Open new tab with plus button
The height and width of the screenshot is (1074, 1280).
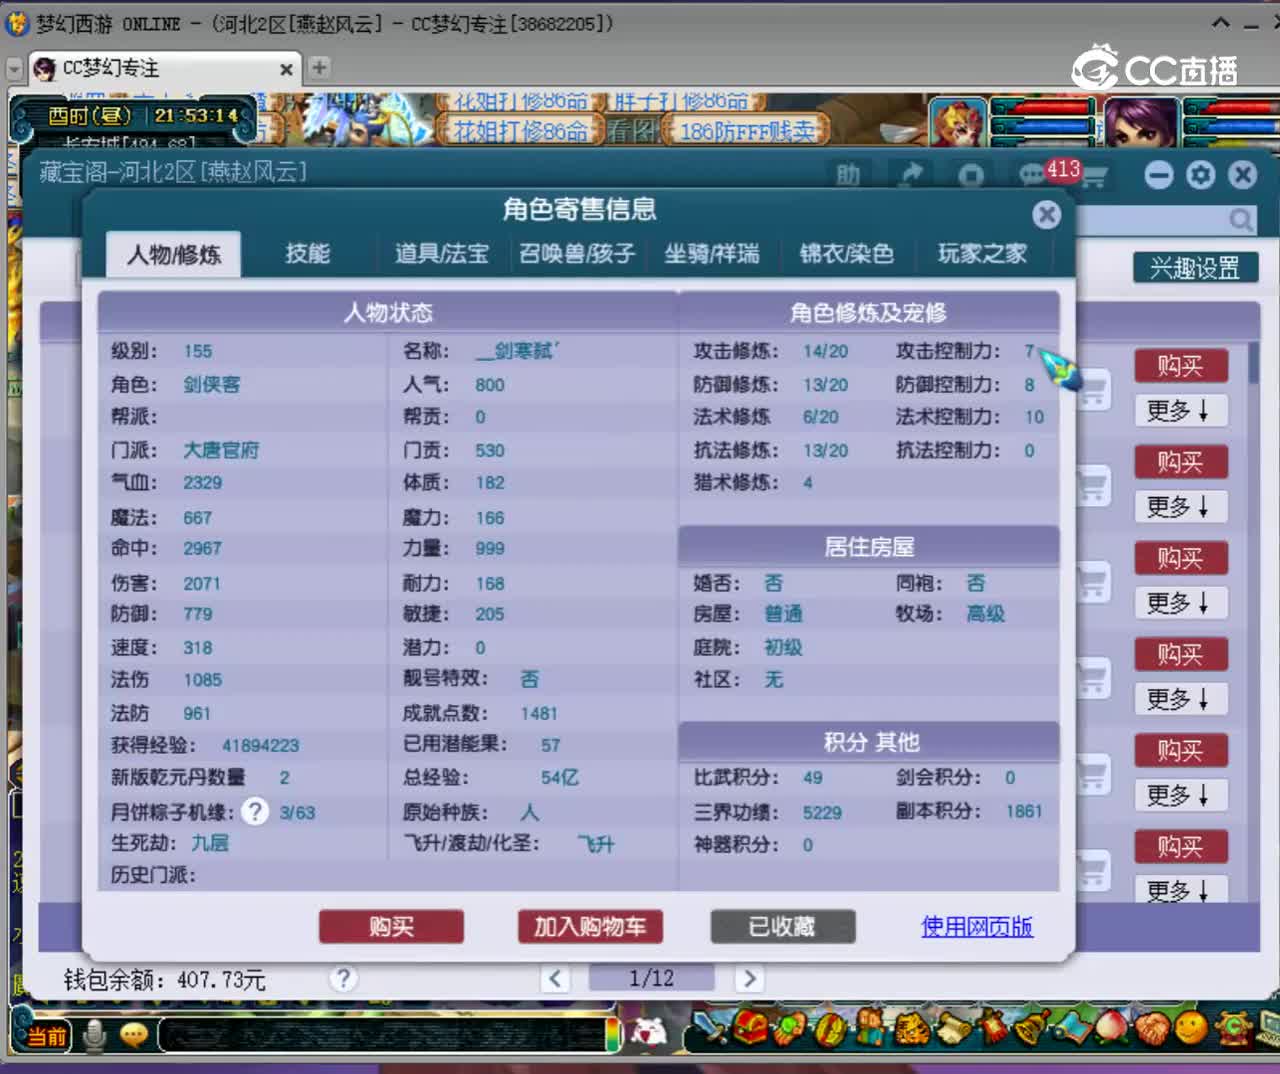click(x=319, y=68)
